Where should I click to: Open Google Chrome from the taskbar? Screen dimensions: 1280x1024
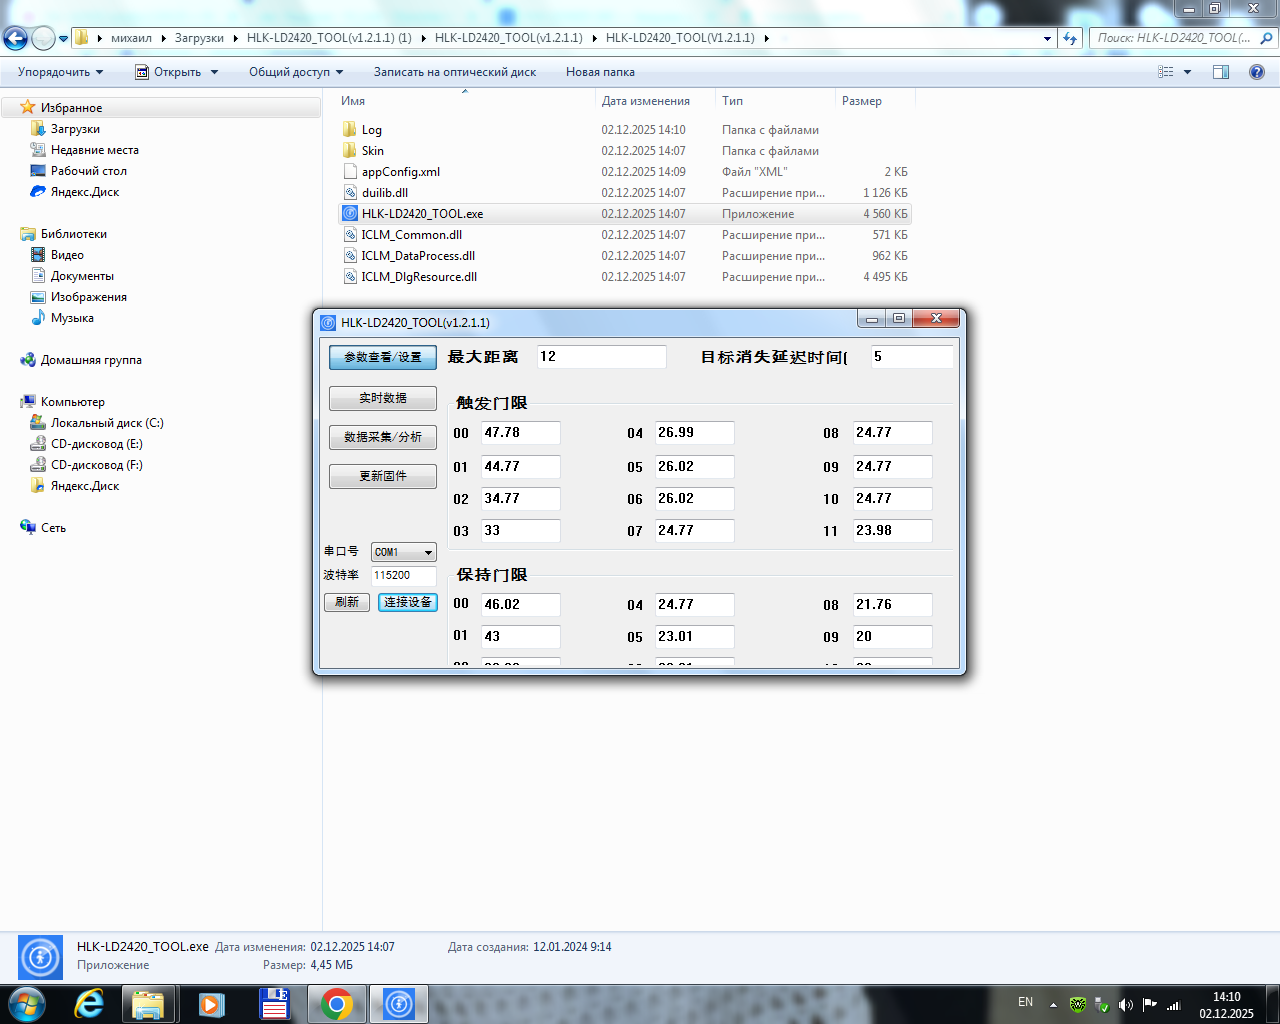click(x=337, y=1004)
